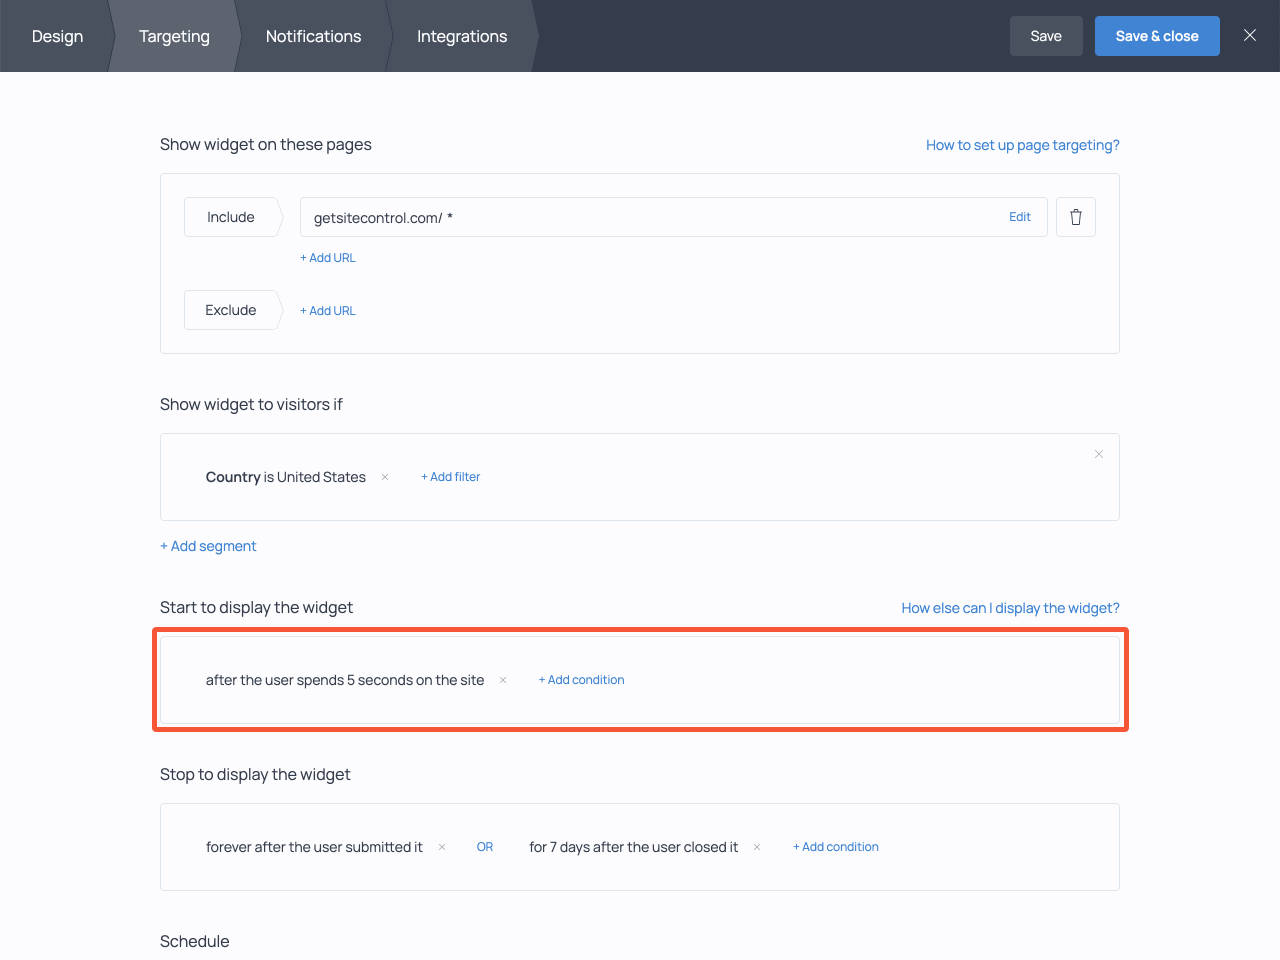Edit the getsitecontrol.com URL rule

tap(1019, 217)
